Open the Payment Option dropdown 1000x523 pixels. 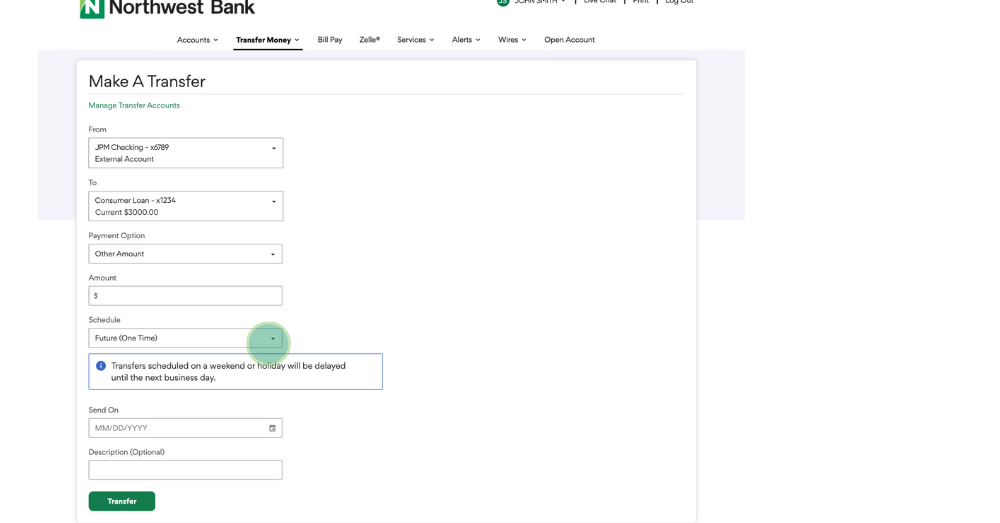[x=185, y=254]
